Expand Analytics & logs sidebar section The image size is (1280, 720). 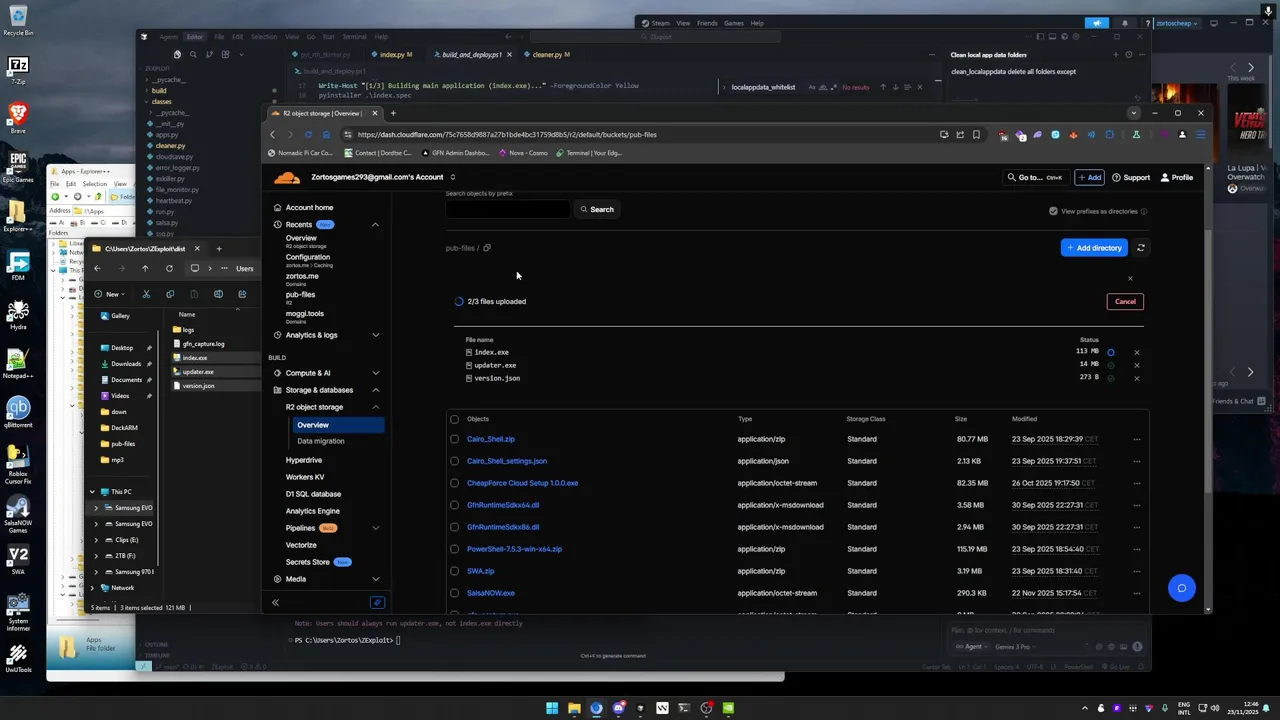376,335
